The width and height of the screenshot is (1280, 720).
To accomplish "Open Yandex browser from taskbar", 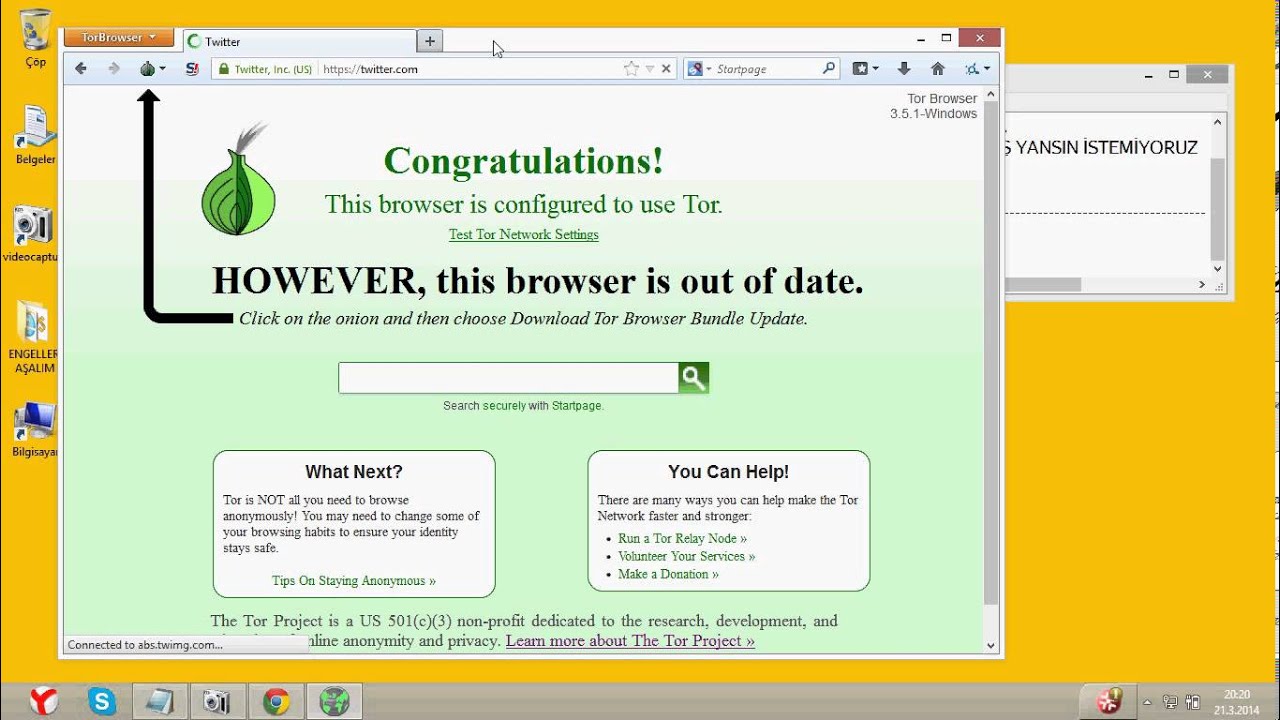I will pyautogui.click(x=44, y=701).
